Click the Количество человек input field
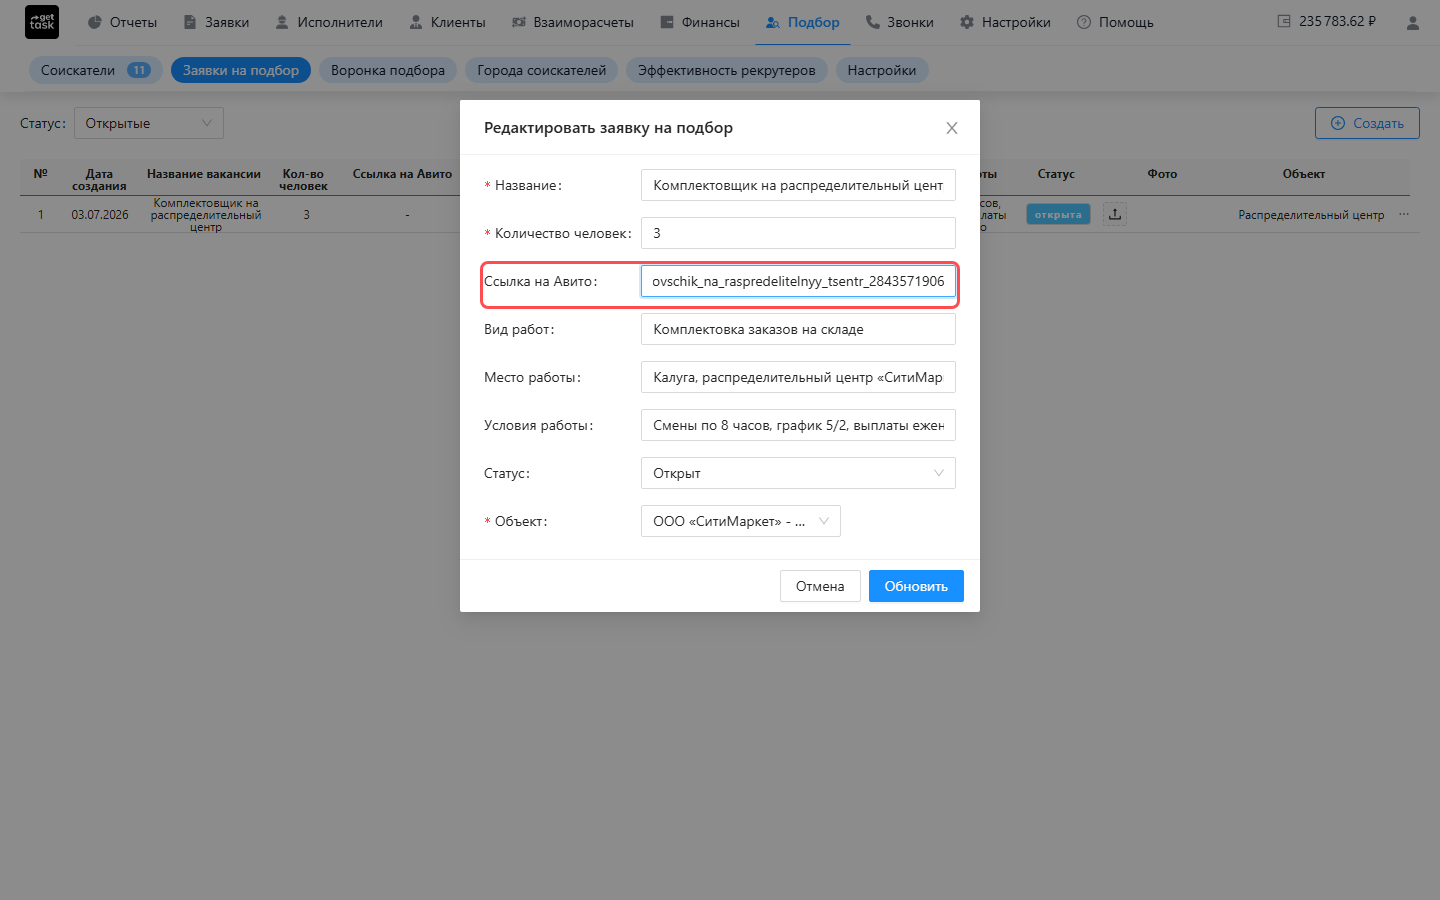The image size is (1440, 900). pos(798,233)
